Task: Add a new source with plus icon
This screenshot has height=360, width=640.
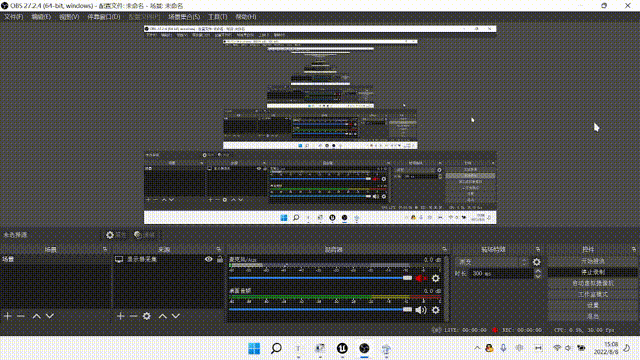Action: [120, 316]
